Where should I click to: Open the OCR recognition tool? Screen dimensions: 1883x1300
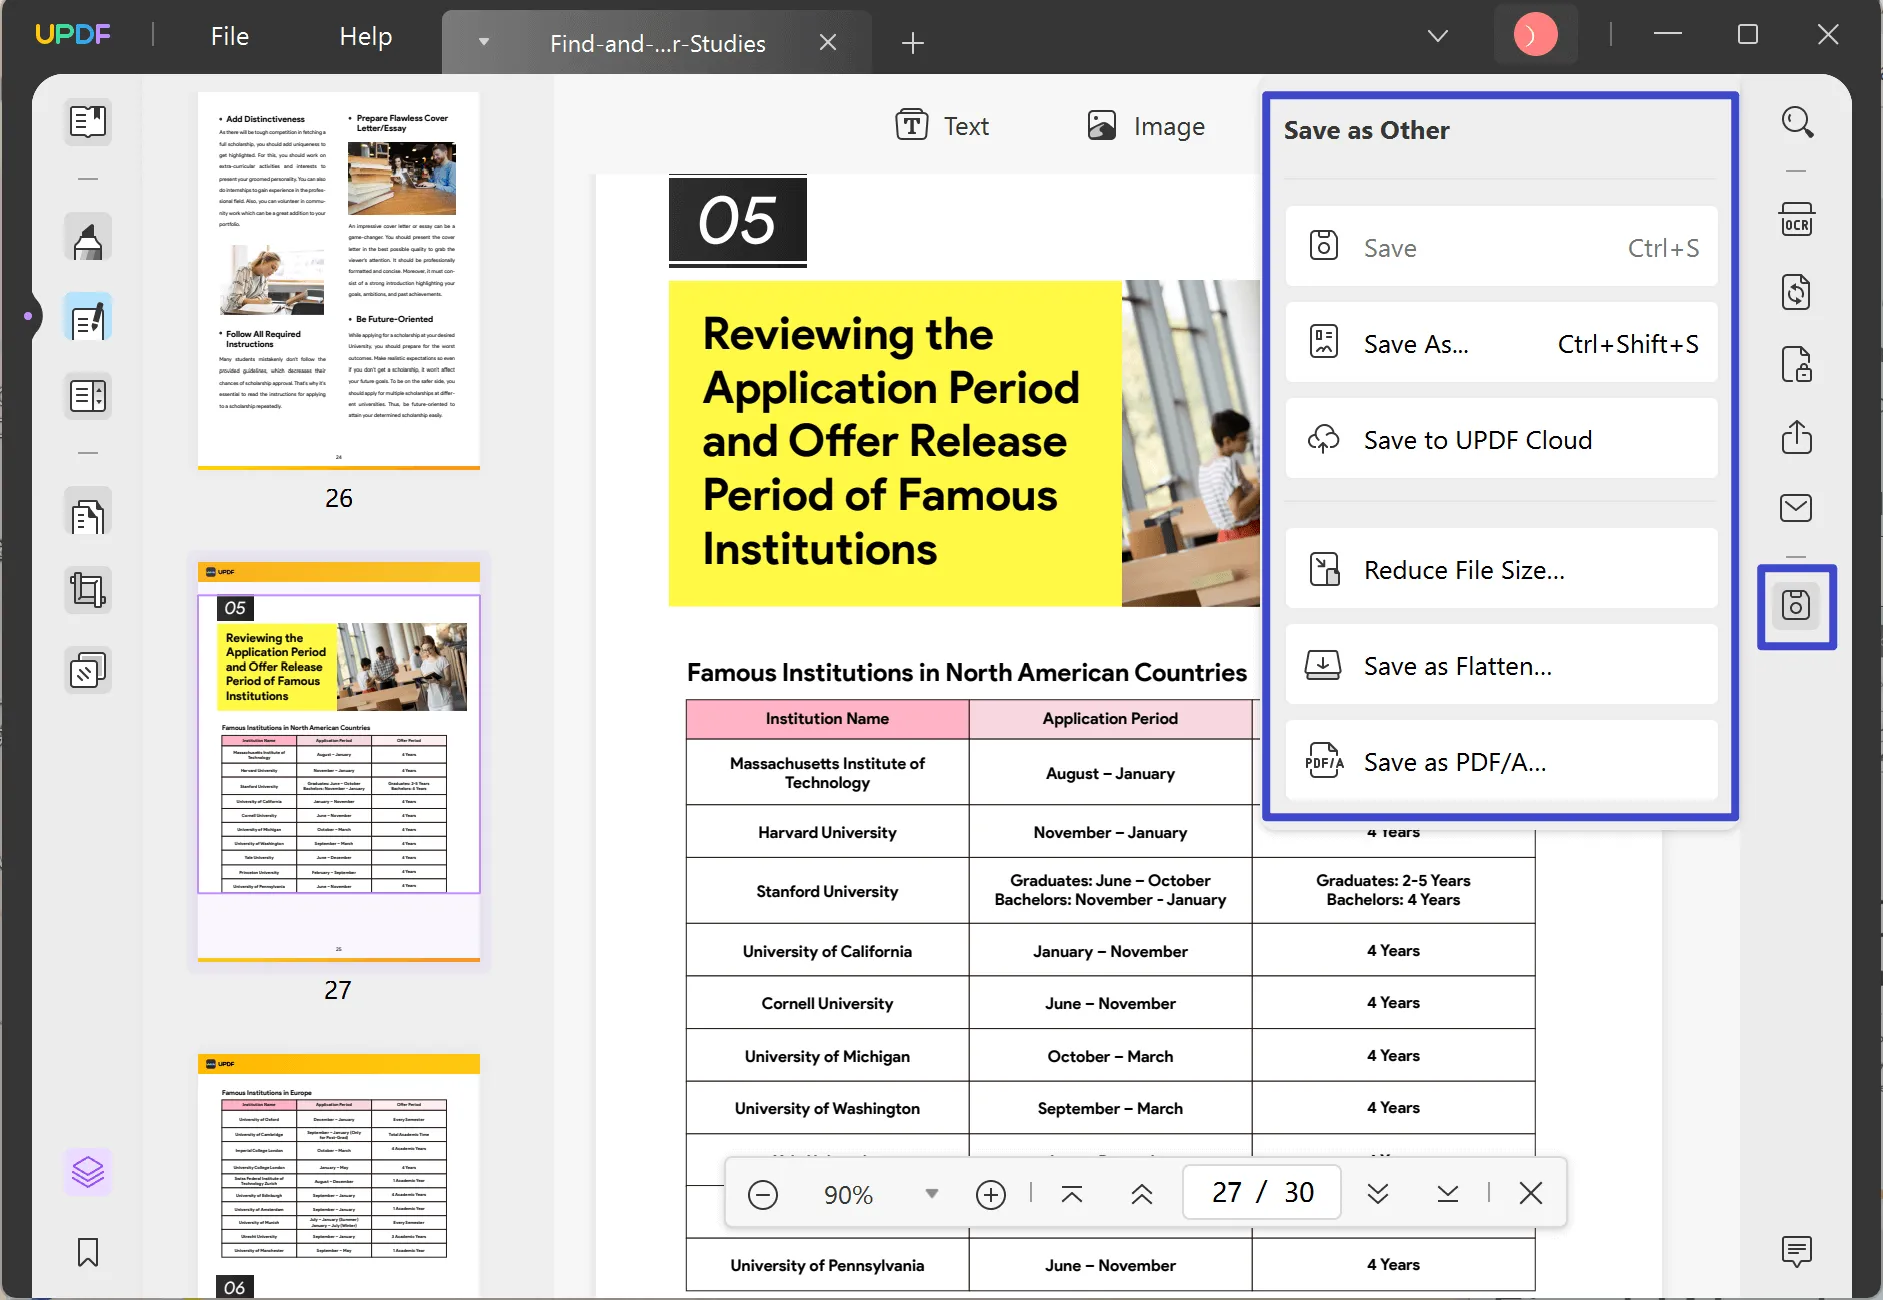coord(1796,220)
